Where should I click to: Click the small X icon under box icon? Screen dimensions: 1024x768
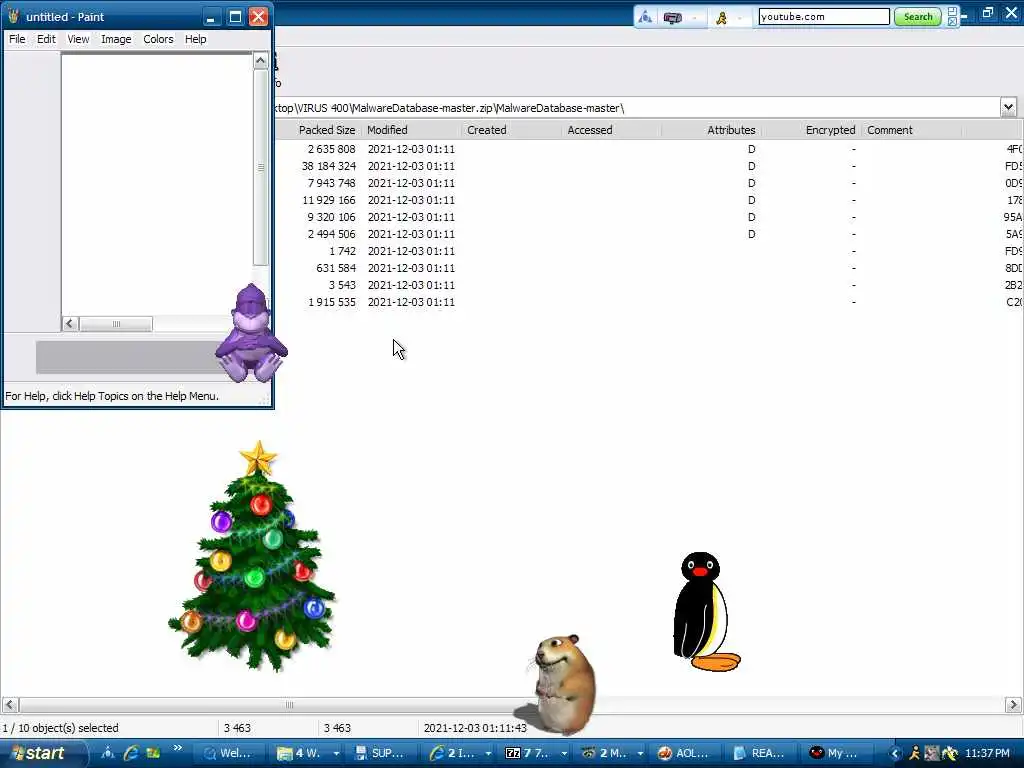click(x=952, y=22)
